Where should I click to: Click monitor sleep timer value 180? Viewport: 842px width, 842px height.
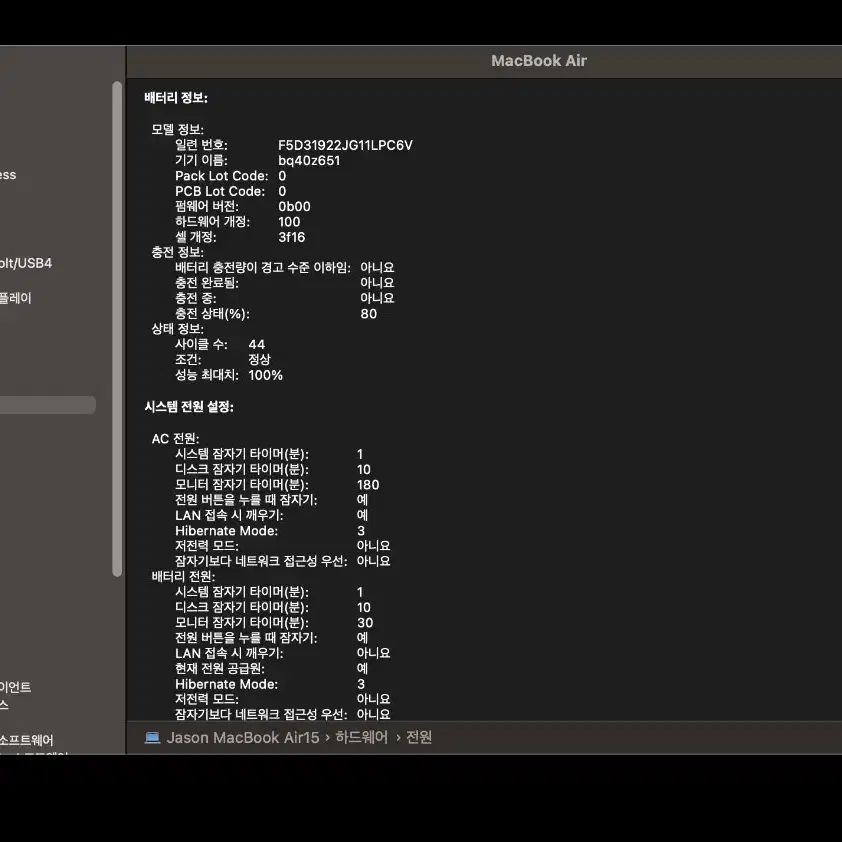(x=368, y=485)
